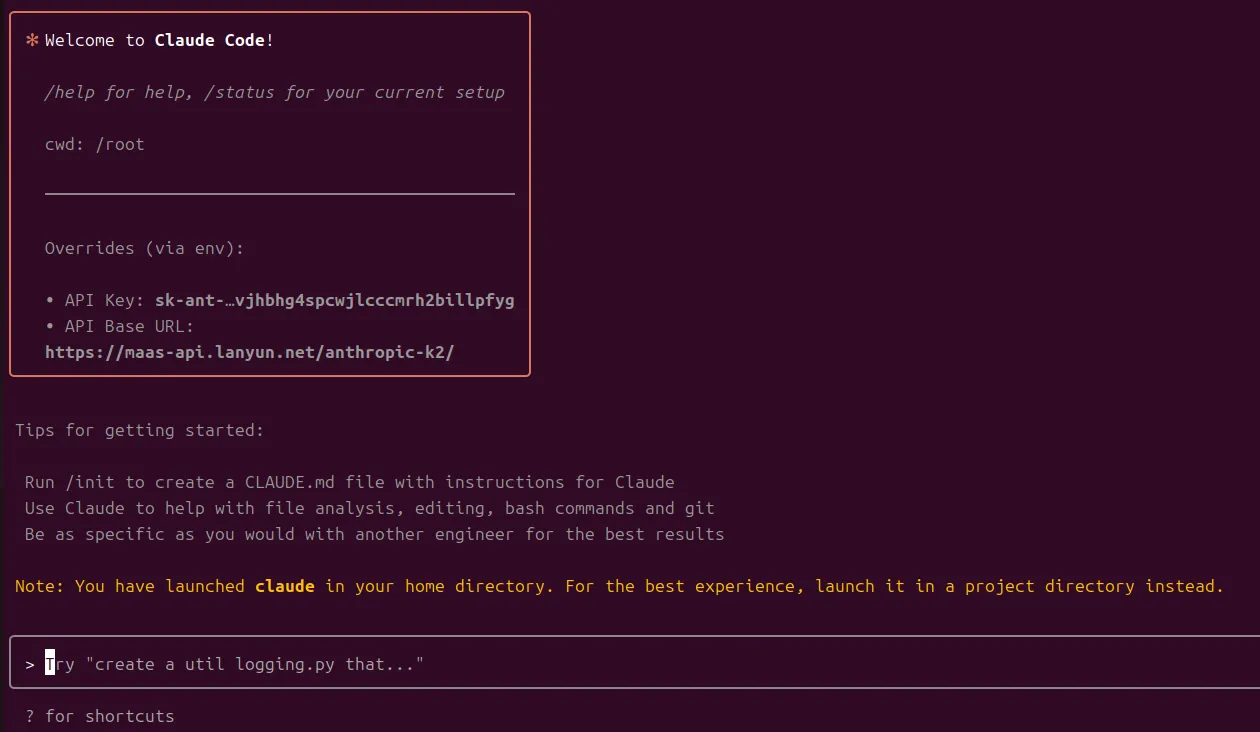Click the ">" prompt symbol in input box
This screenshot has width=1260, height=732.
(x=31, y=664)
